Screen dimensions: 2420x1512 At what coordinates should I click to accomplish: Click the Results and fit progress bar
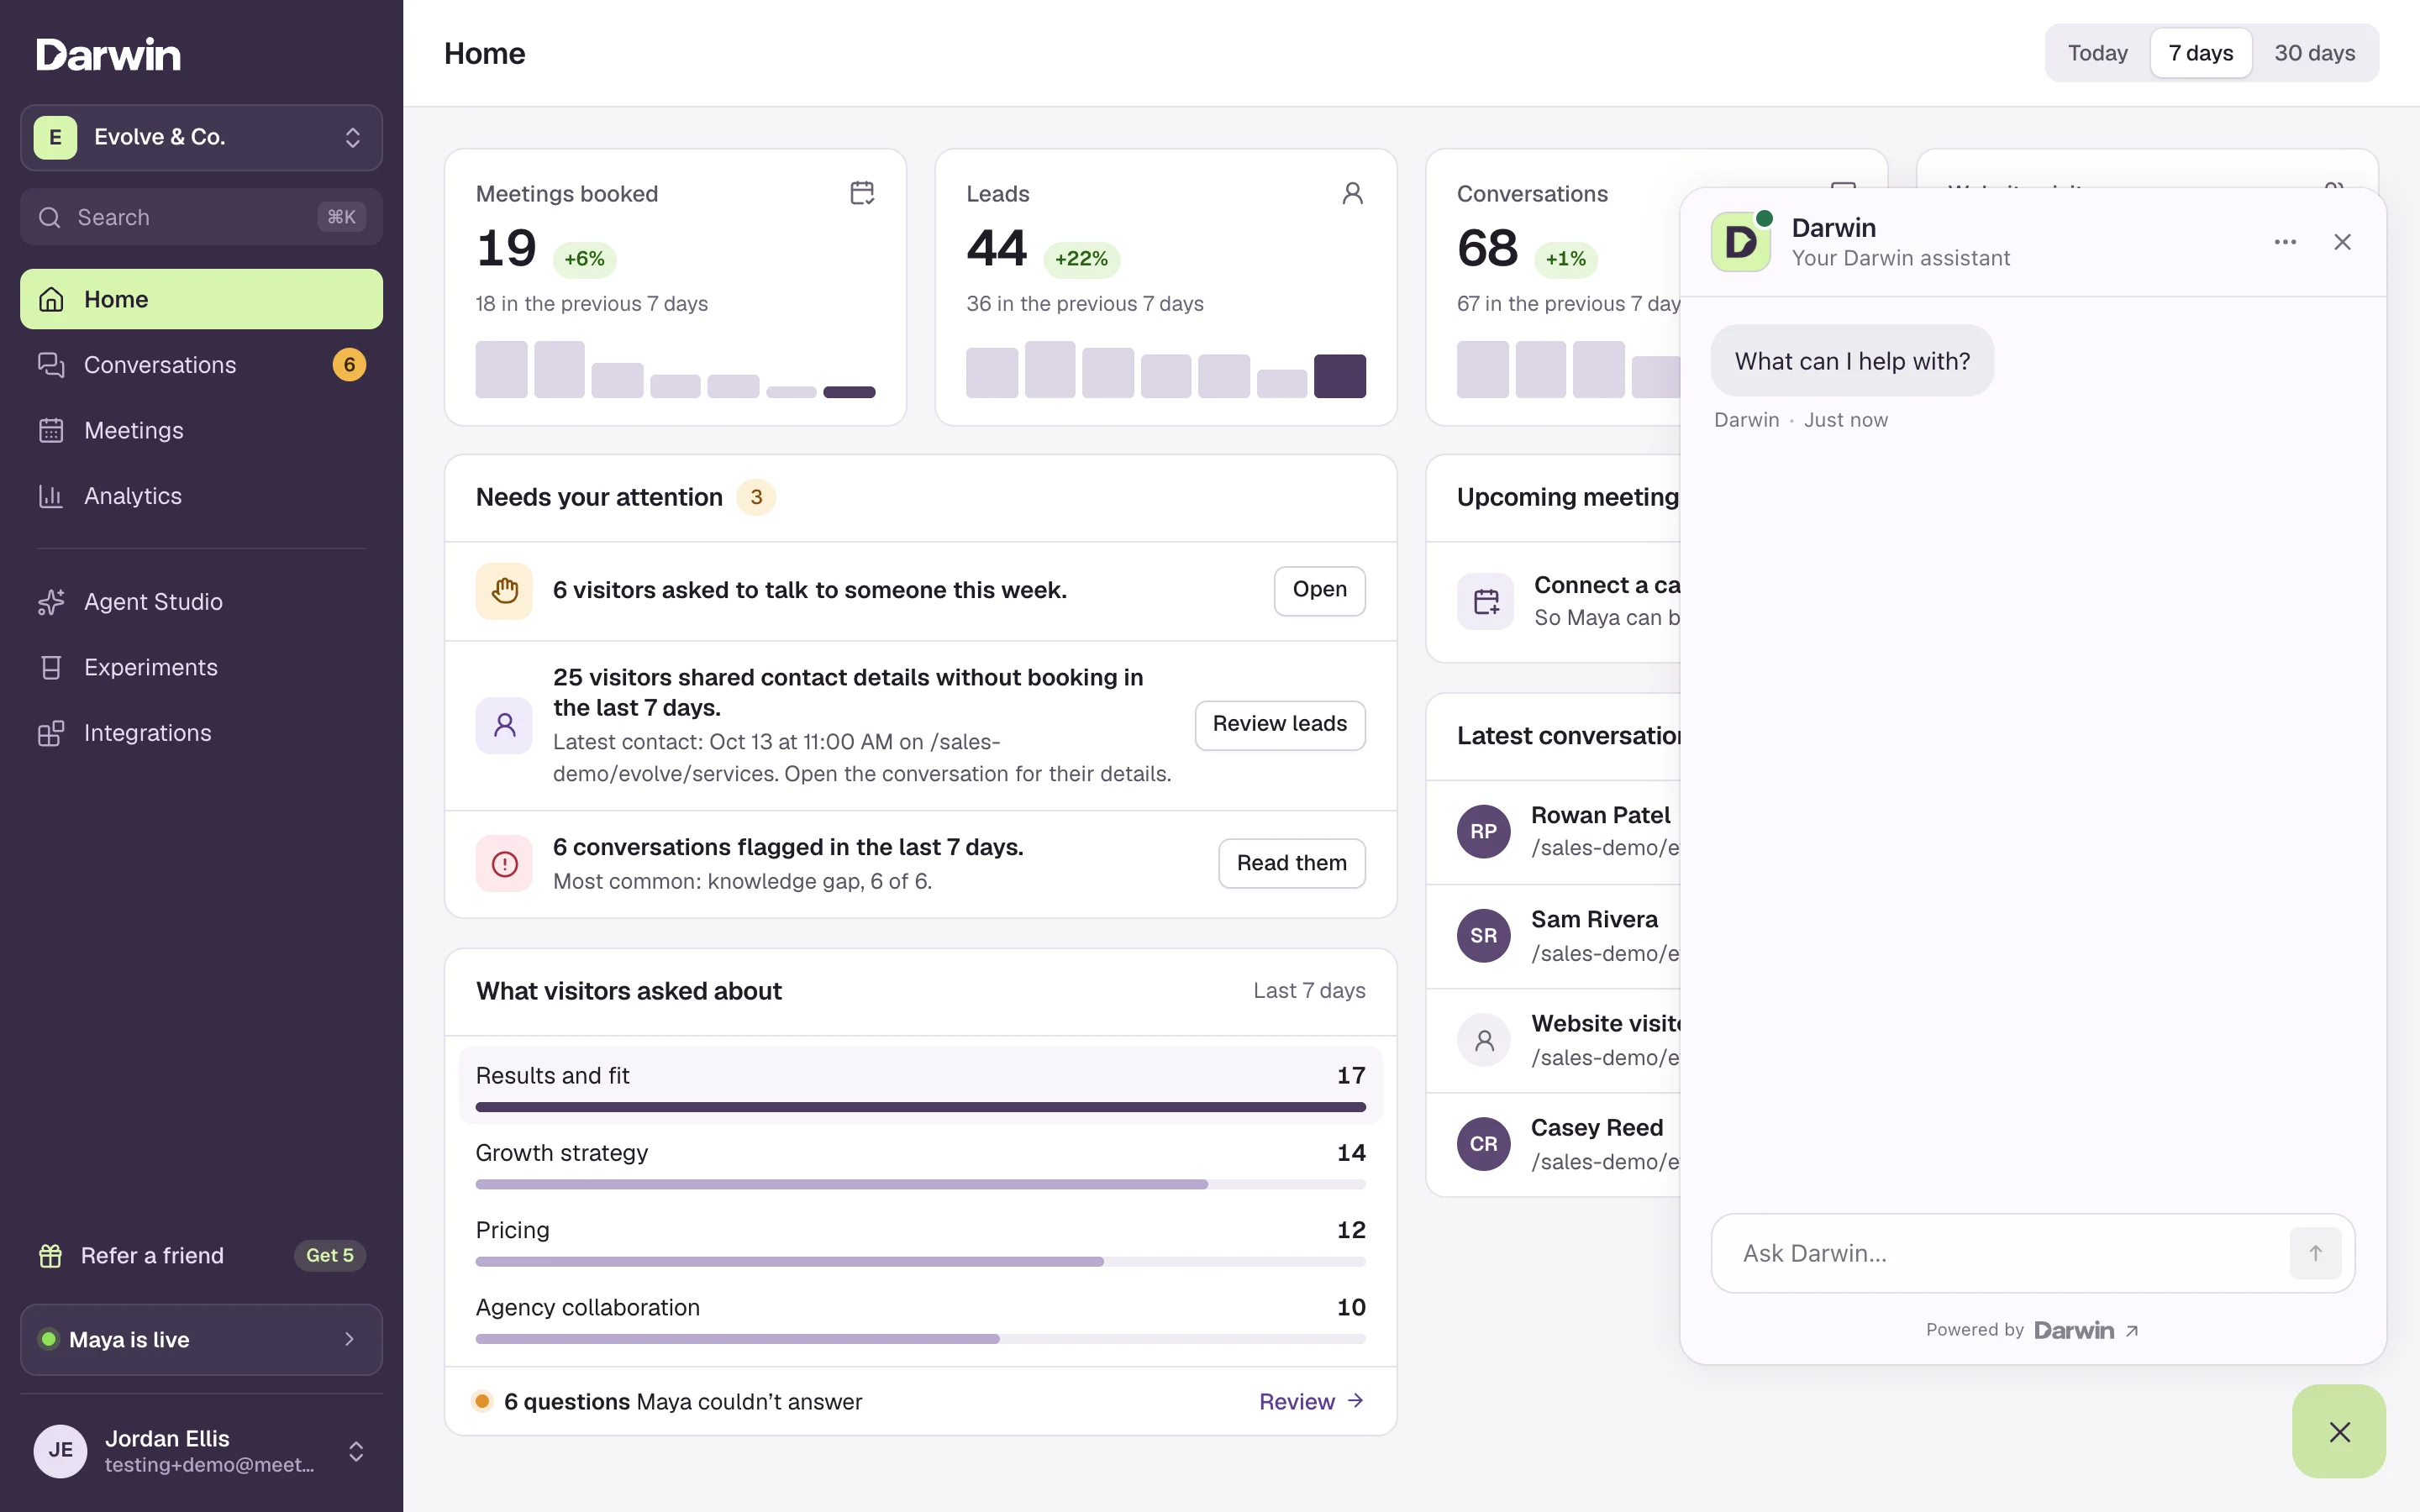(x=920, y=1107)
